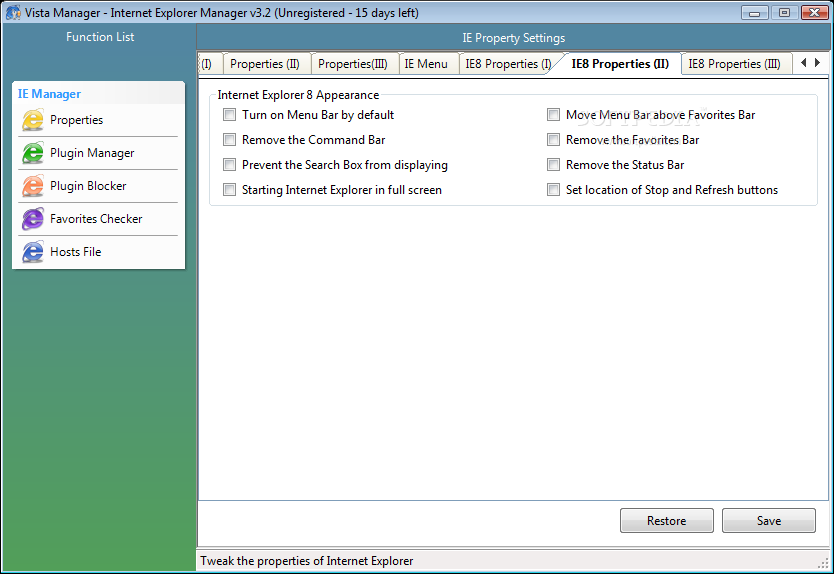Click the purple Favorites Checker icon

[32, 219]
